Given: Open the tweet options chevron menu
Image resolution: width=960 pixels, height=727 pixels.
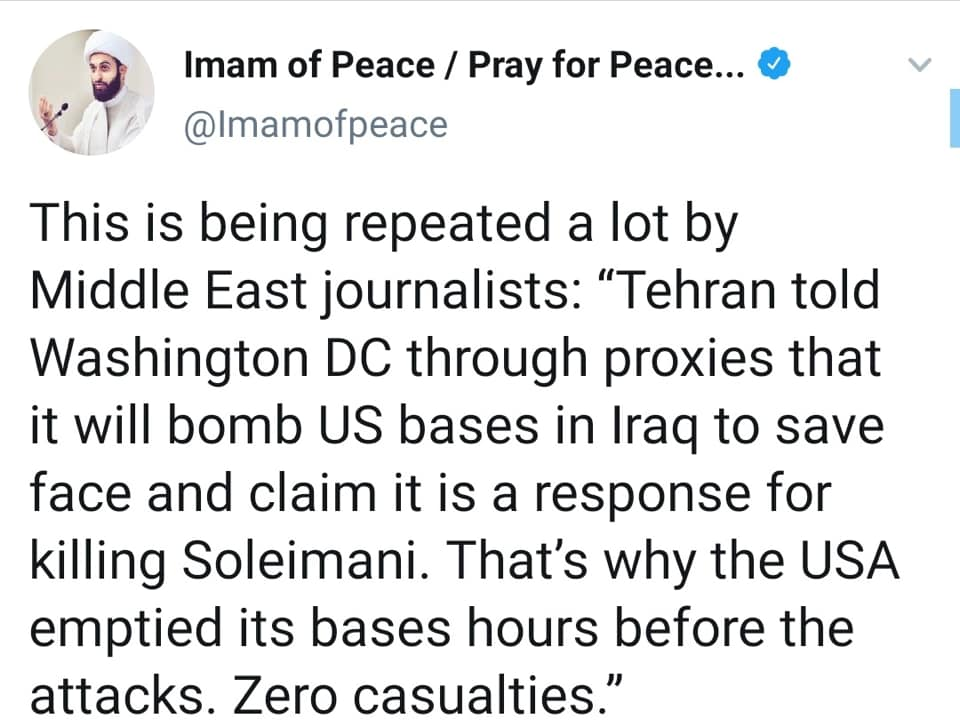Looking at the screenshot, I should pos(920,66).
